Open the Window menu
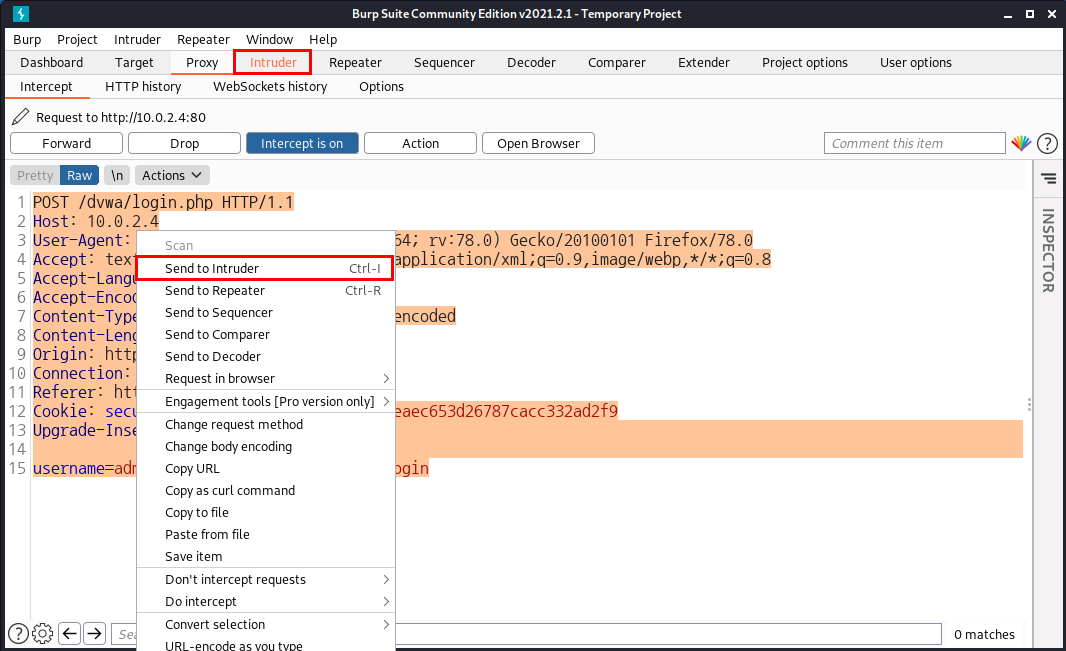This screenshot has height=651, width=1066. 269,39
